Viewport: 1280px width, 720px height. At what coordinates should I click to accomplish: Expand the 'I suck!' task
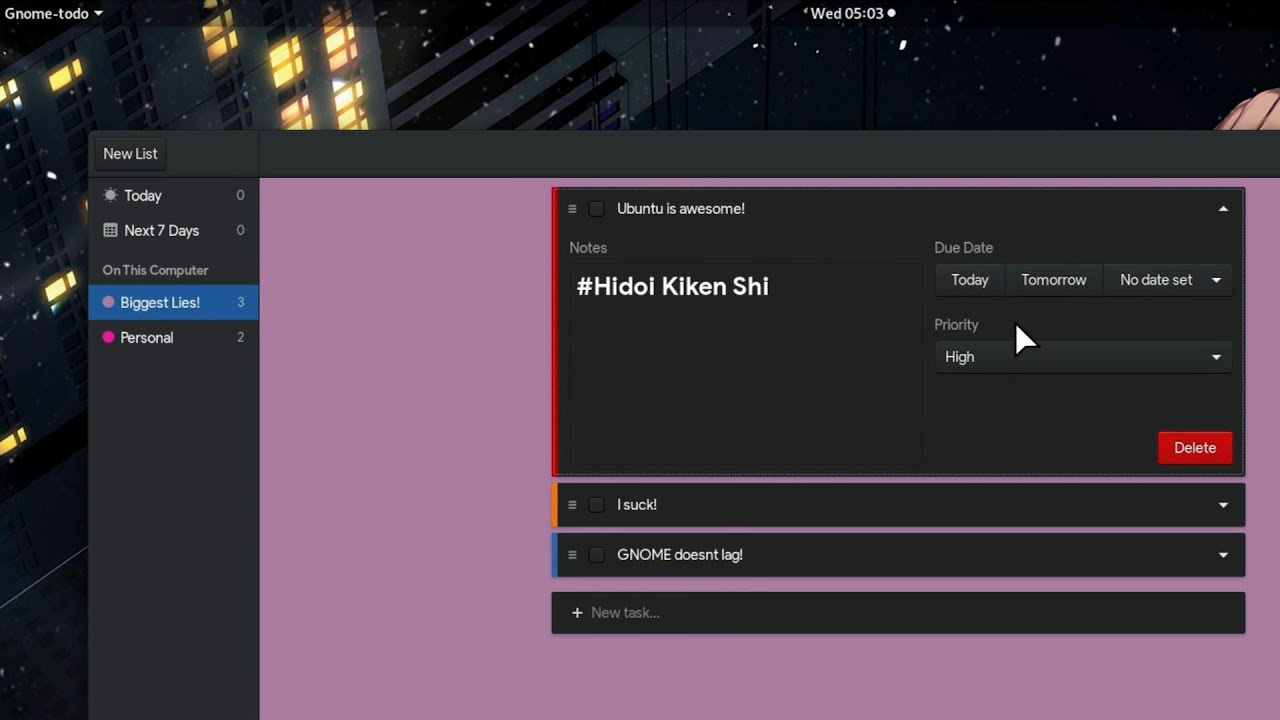tap(1223, 505)
